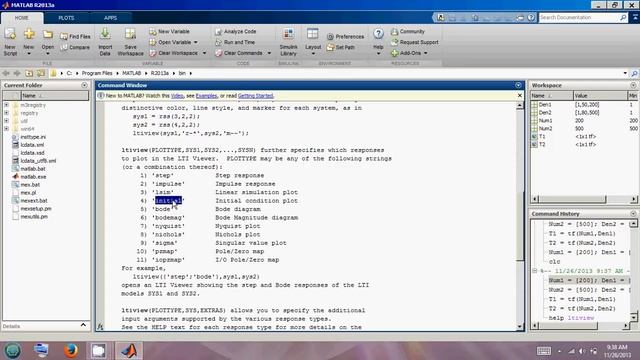Click the forward arrow in address bar
640x360 pixels.
coord(17,73)
